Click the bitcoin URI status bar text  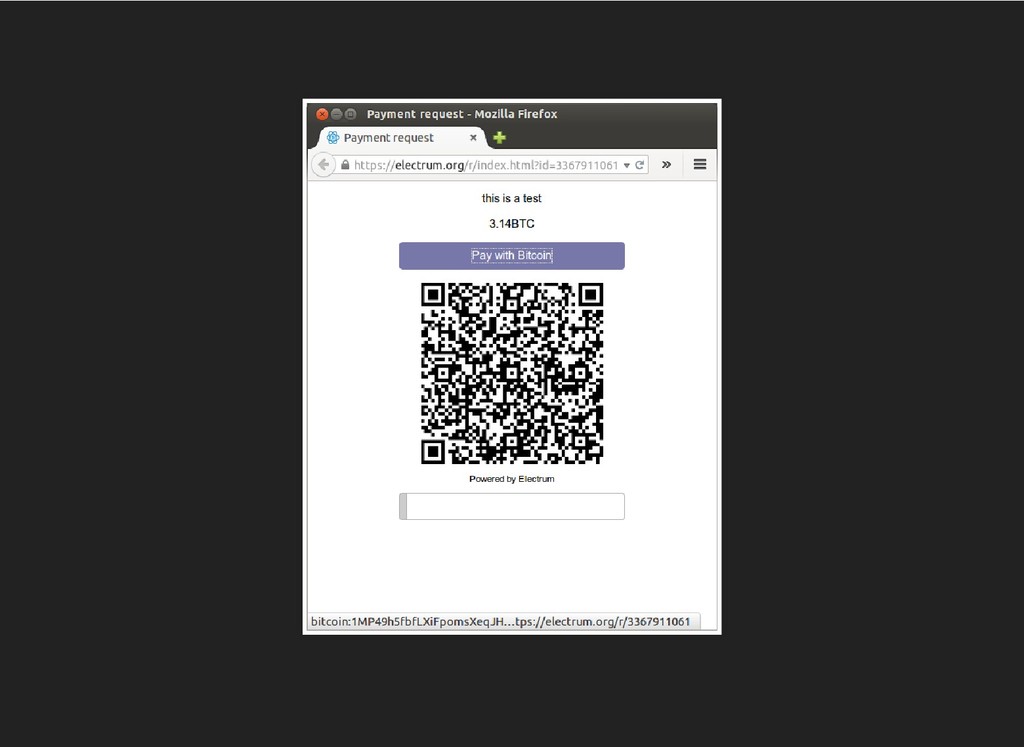tap(501, 622)
